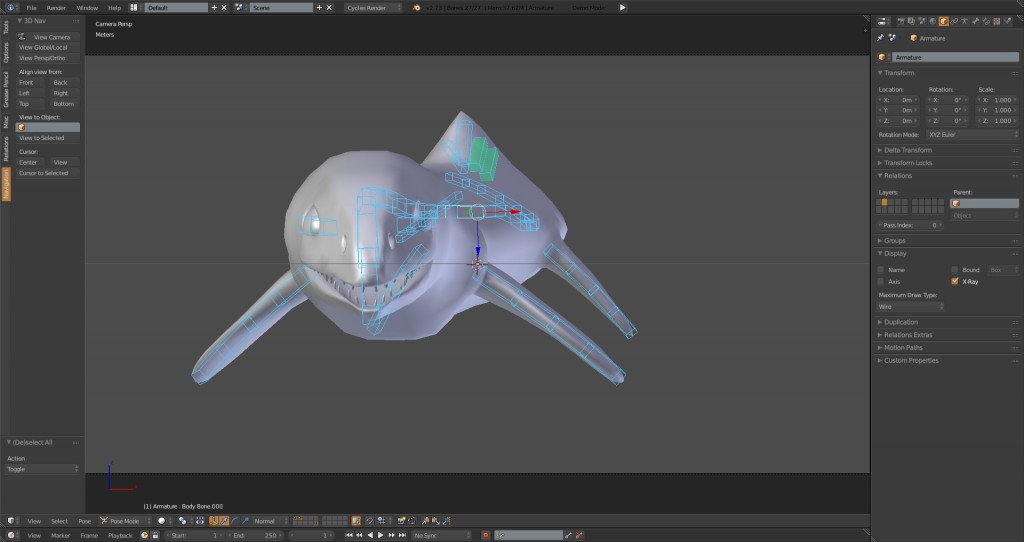Open the Marker menu in timeline
Viewport: 1024px width, 542px height.
tap(60, 535)
